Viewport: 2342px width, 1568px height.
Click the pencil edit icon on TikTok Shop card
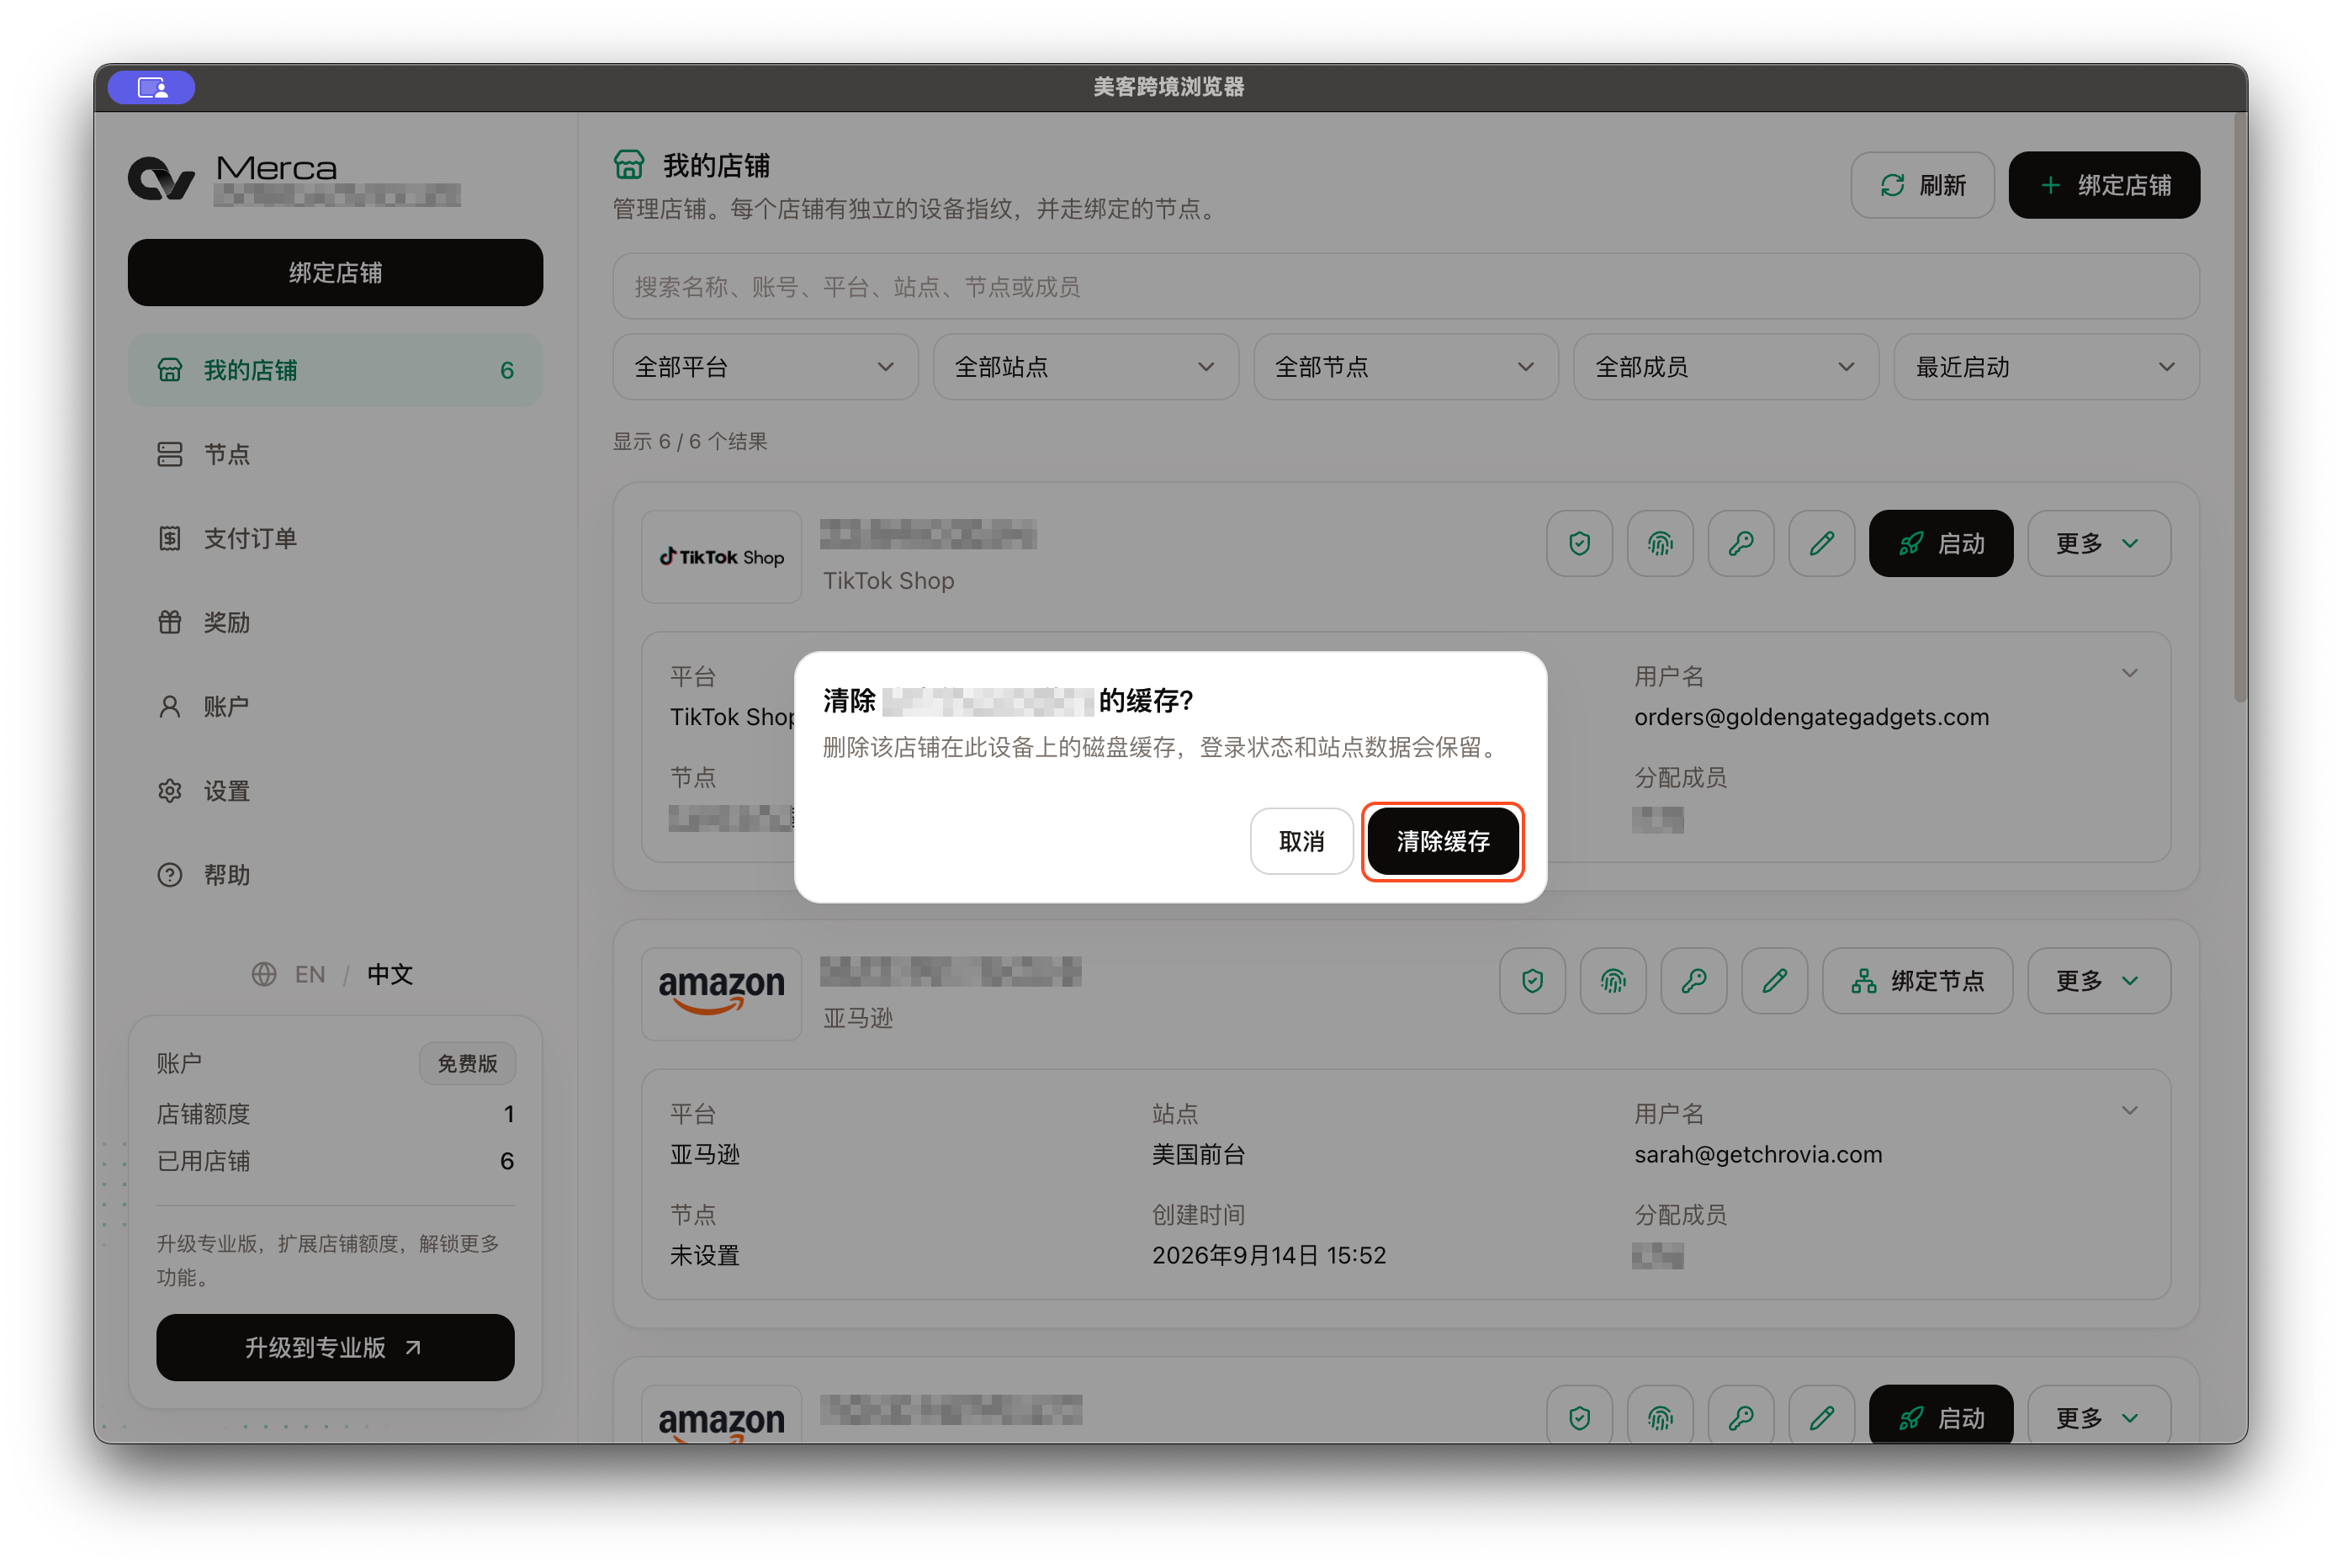pos(1821,543)
